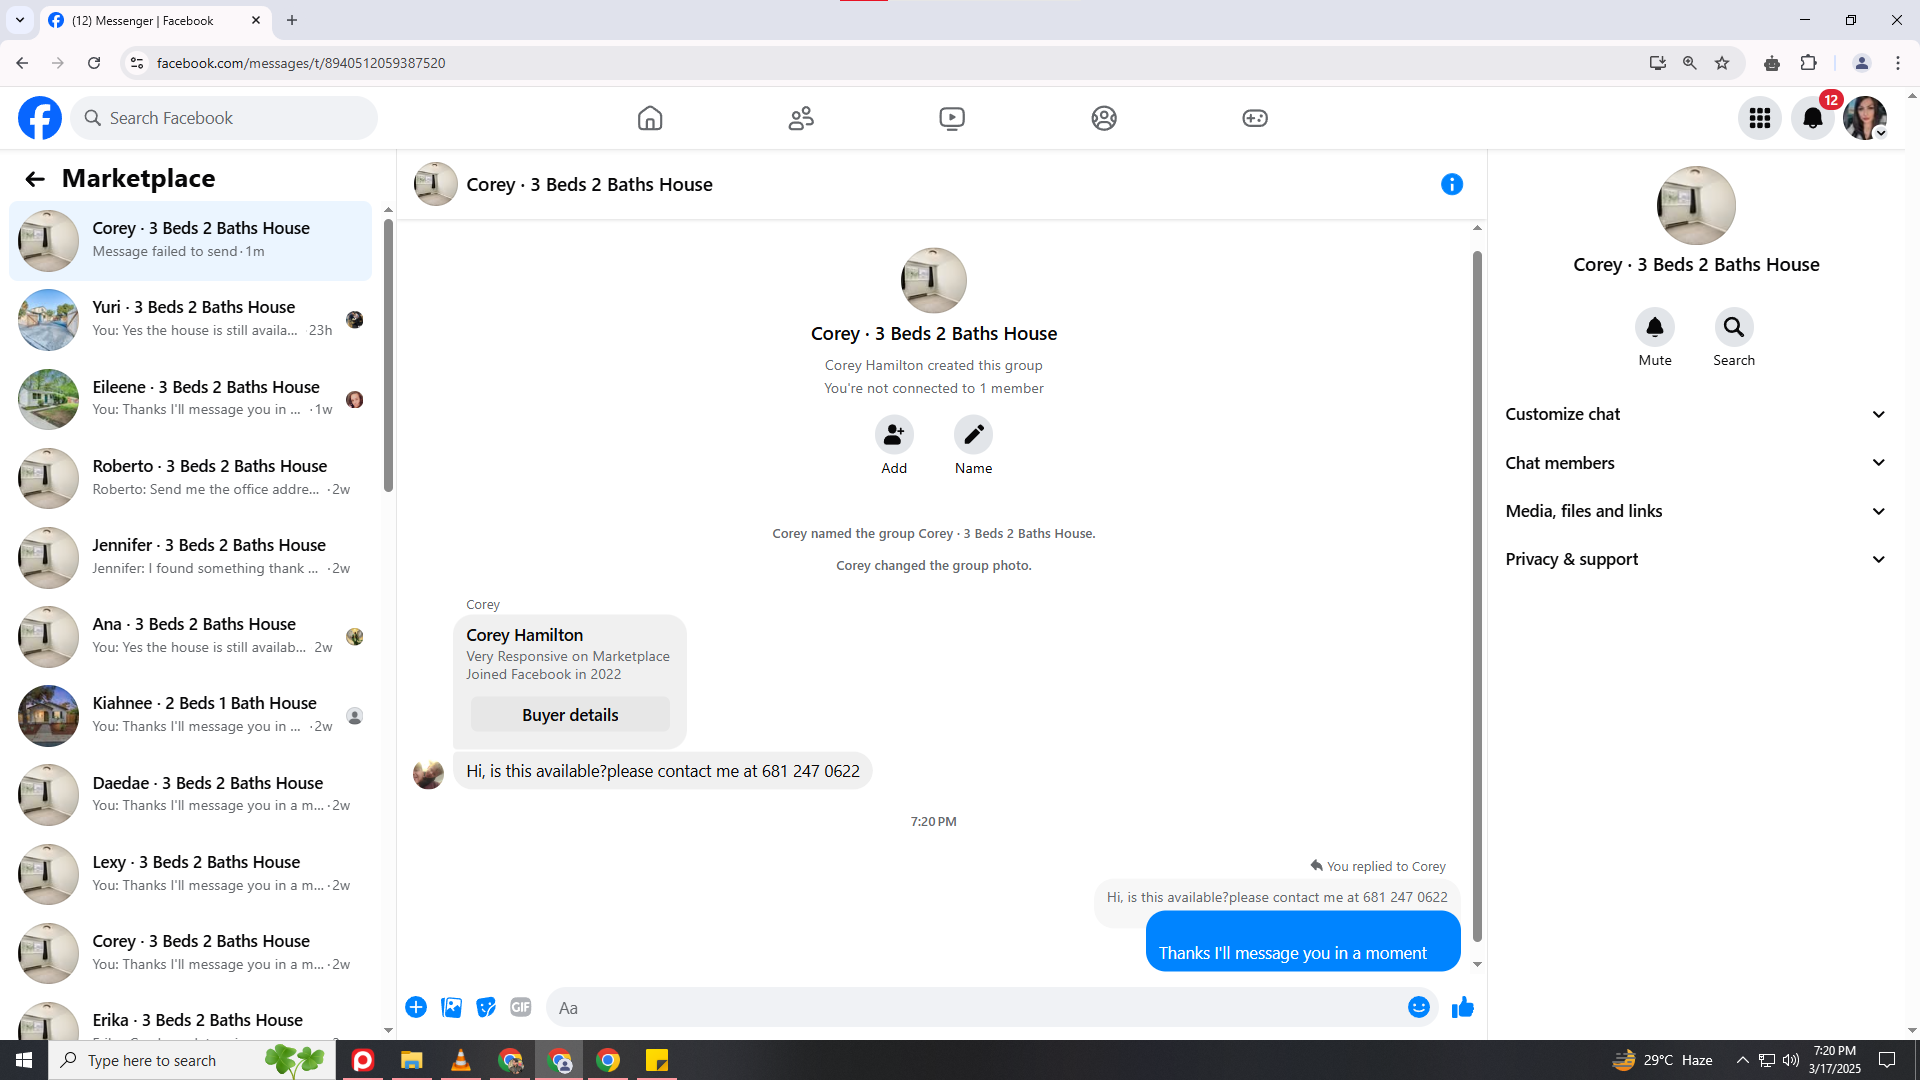Click the Windows taskbar search box
1920x1080 pixels.
[x=192, y=1060]
